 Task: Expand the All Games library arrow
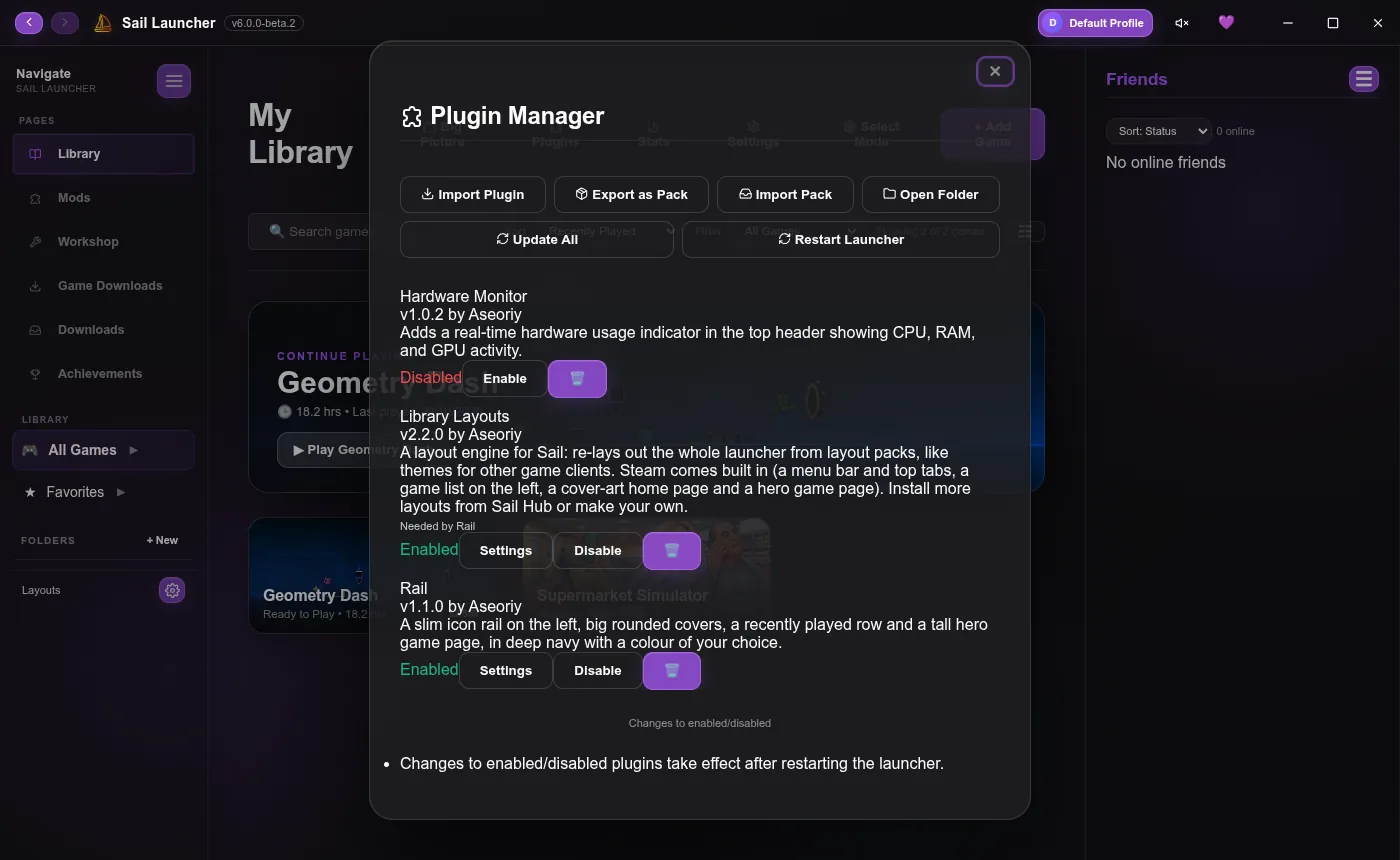[x=134, y=450]
